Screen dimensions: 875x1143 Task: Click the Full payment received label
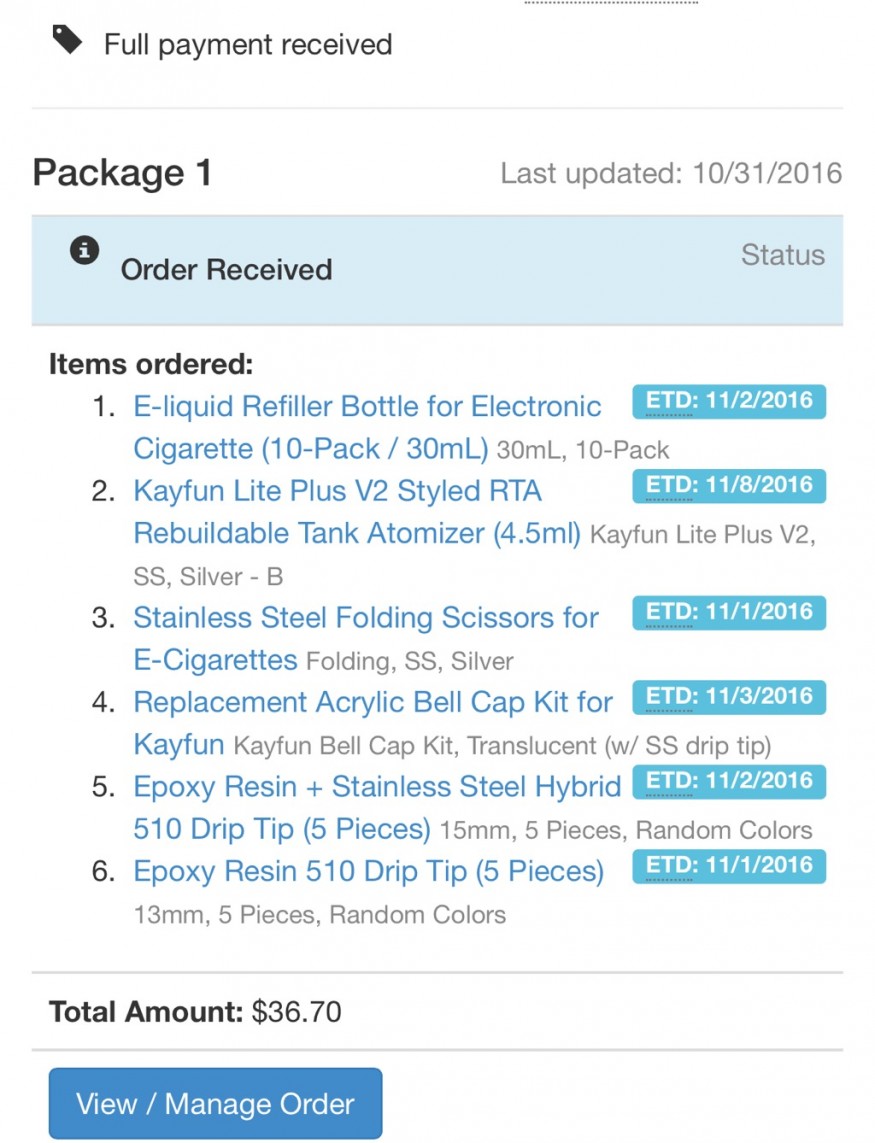(248, 45)
